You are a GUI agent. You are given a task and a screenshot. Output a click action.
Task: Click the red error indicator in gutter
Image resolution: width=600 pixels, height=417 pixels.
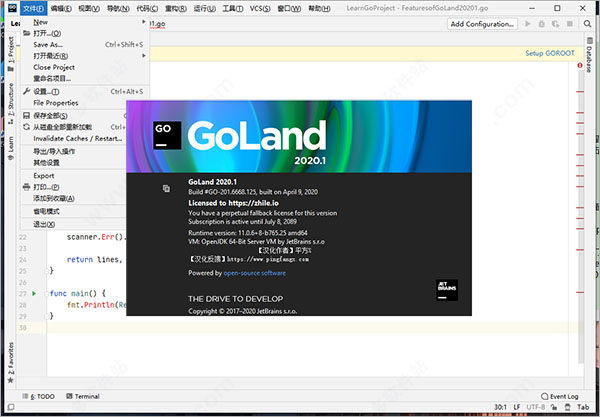click(x=580, y=65)
